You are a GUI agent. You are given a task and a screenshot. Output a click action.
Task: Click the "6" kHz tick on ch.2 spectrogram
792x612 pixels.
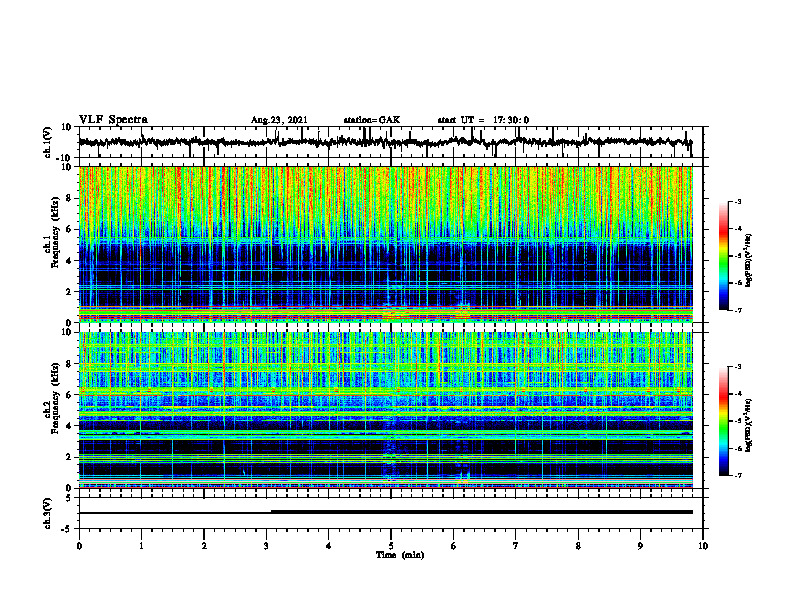(69, 395)
